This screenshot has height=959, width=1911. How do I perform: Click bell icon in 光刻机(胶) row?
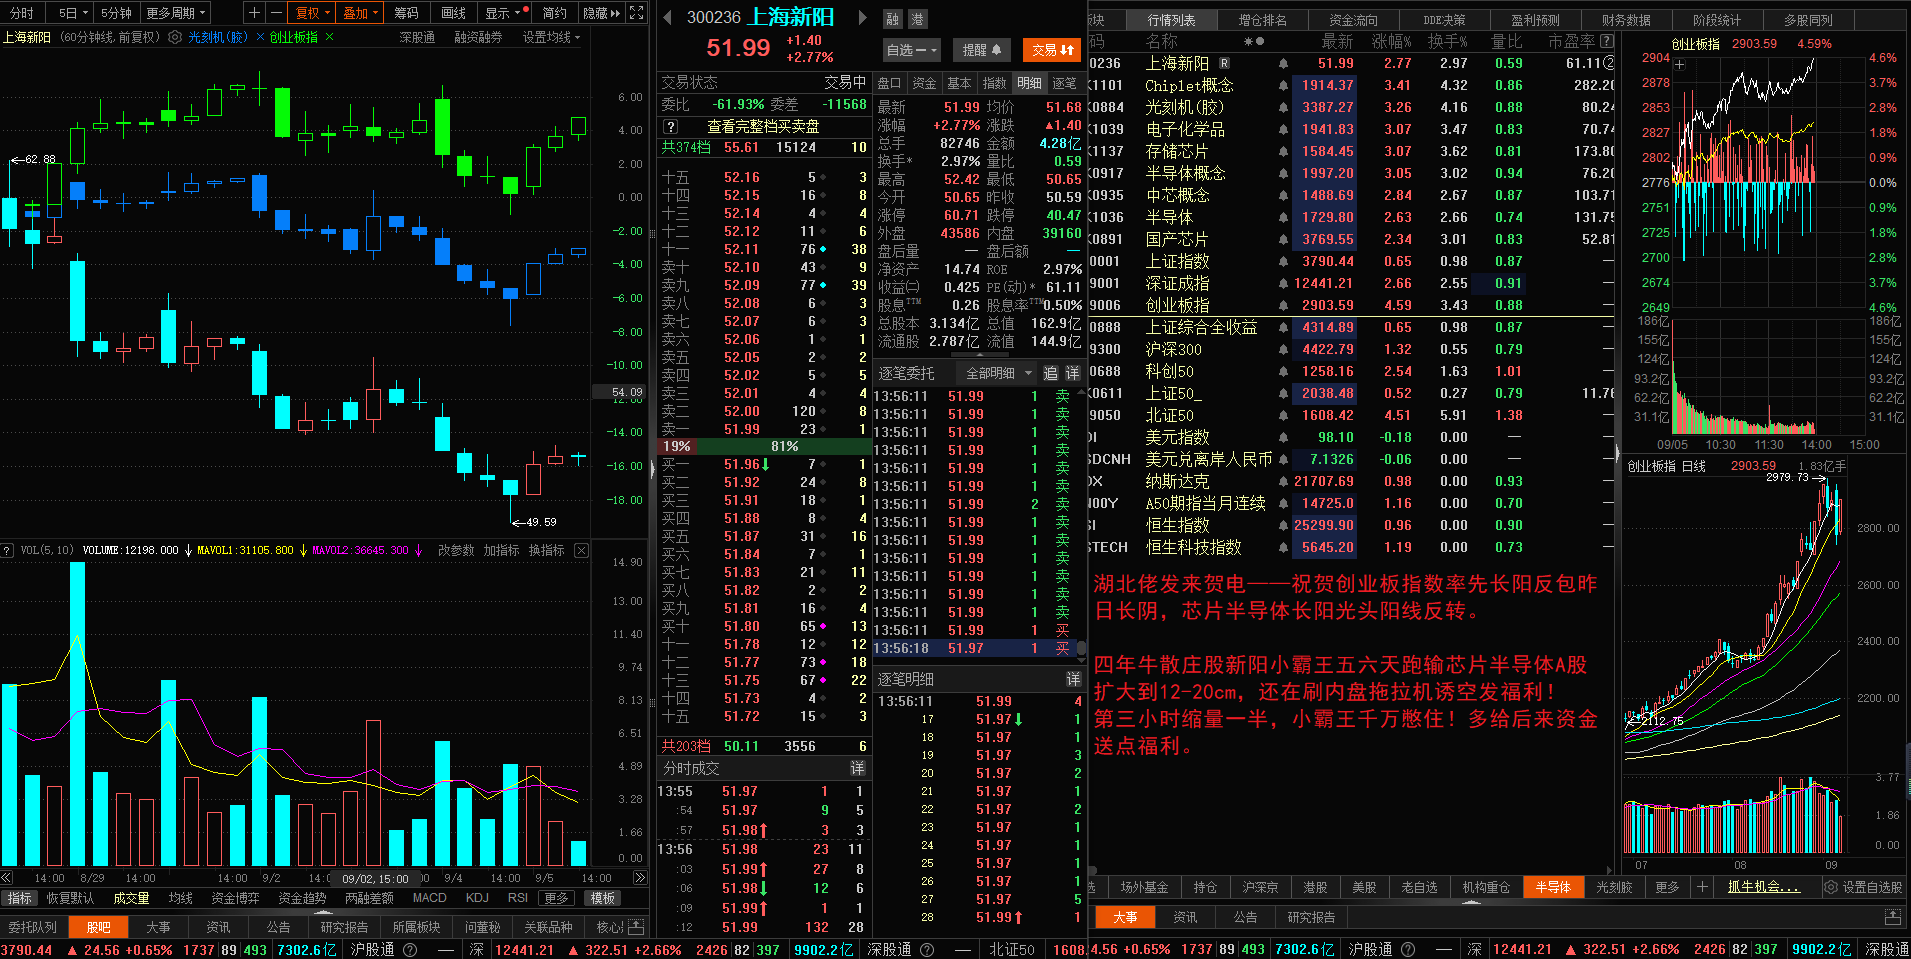(x=1283, y=107)
